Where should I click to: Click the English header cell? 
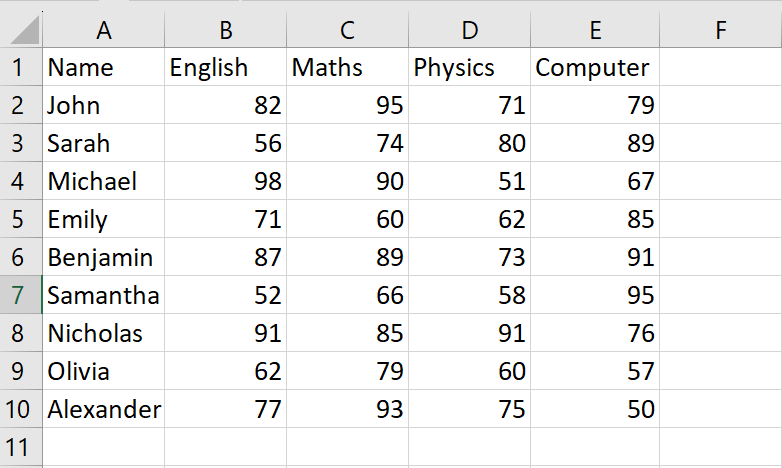click(225, 67)
